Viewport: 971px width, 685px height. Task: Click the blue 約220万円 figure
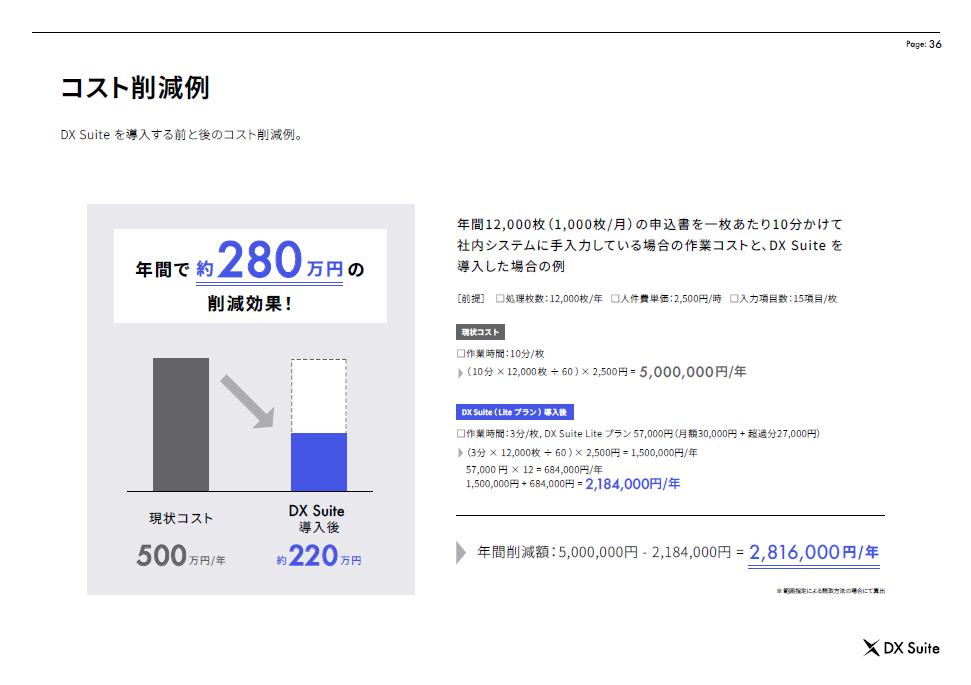pyautogui.click(x=318, y=556)
